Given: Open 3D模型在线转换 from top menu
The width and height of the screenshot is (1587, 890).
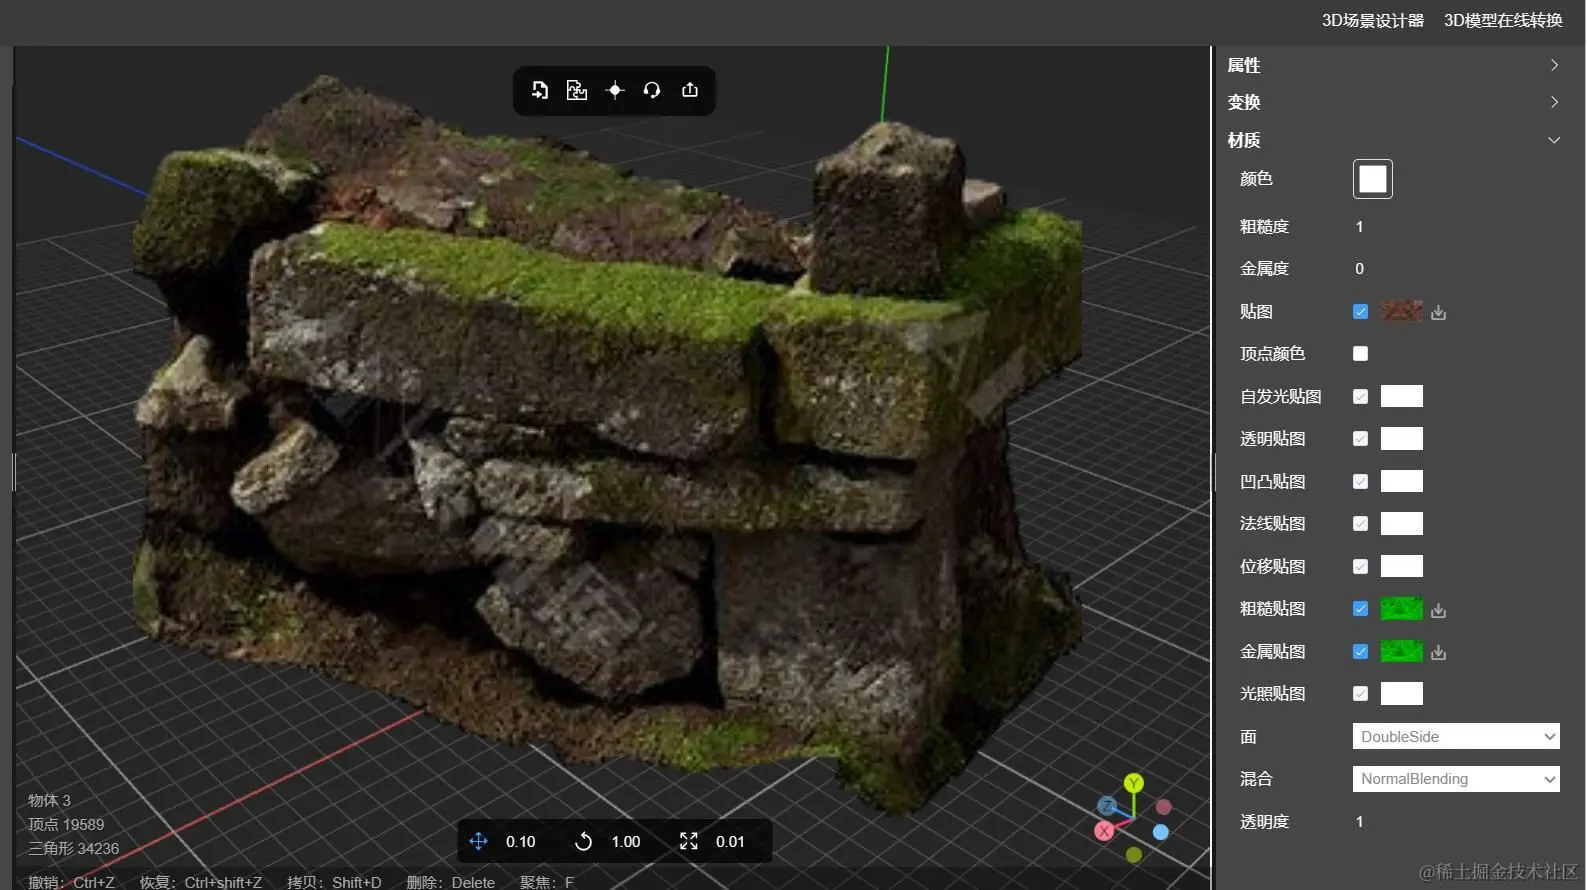Looking at the screenshot, I should point(1503,21).
